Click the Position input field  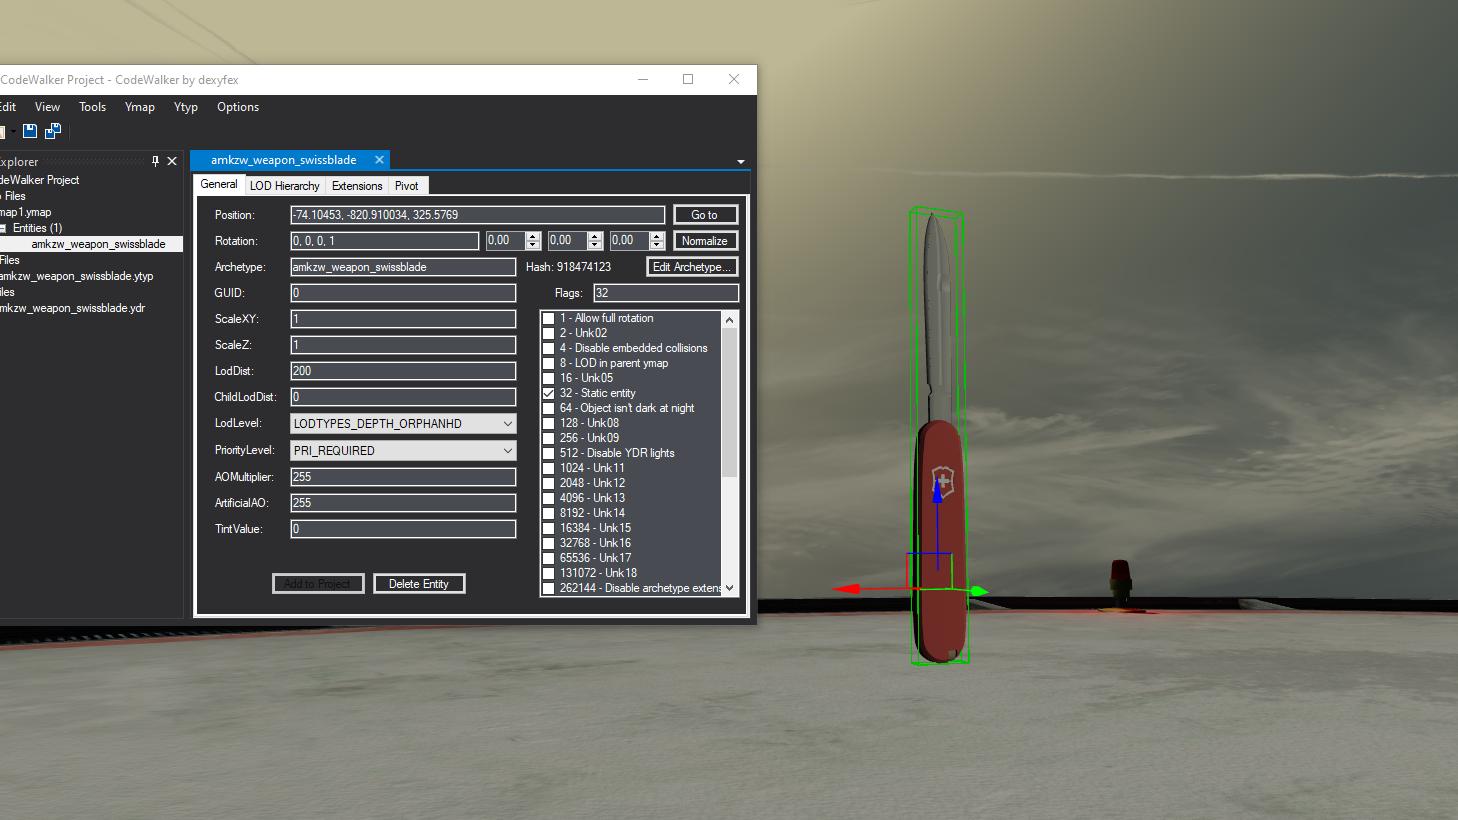[x=478, y=215]
